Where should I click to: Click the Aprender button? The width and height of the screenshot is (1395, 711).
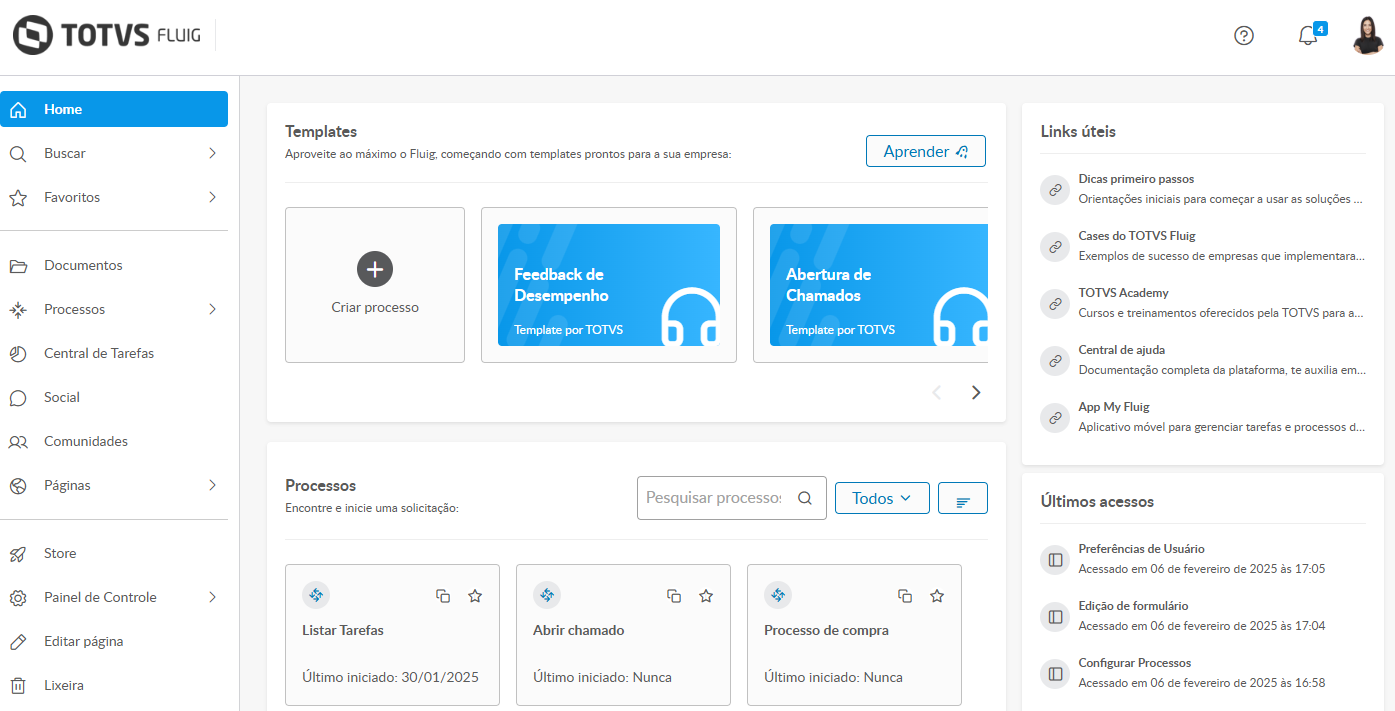click(926, 152)
